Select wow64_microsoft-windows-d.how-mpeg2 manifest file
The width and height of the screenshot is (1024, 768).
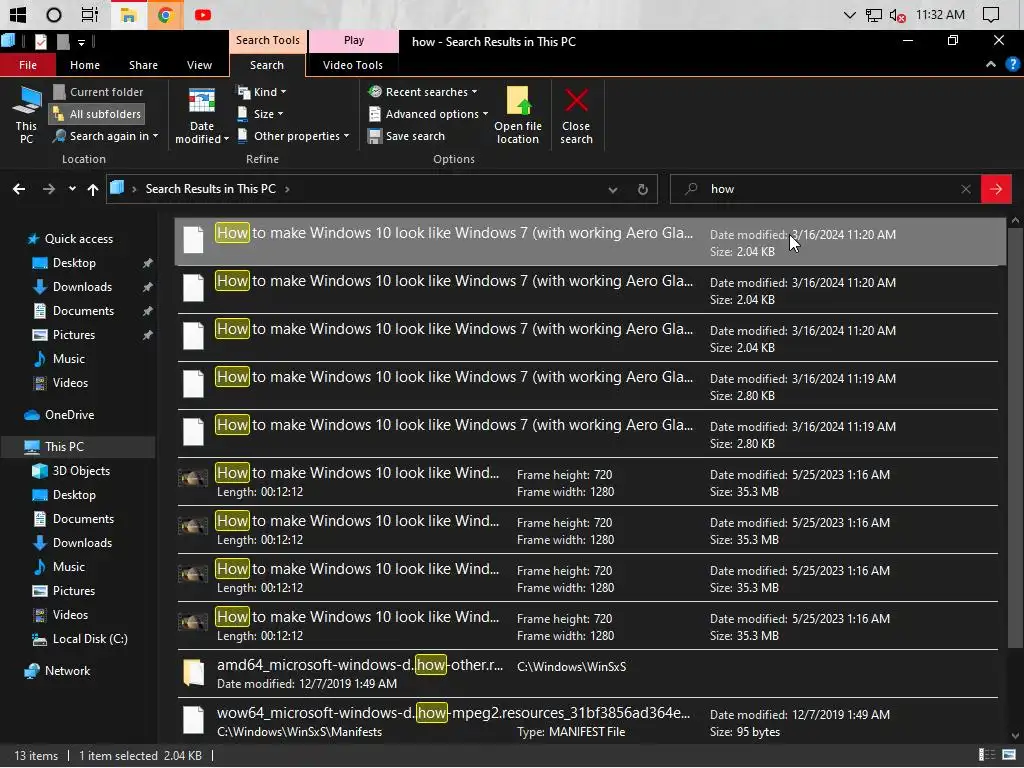pyautogui.click(x=586, y=722)
